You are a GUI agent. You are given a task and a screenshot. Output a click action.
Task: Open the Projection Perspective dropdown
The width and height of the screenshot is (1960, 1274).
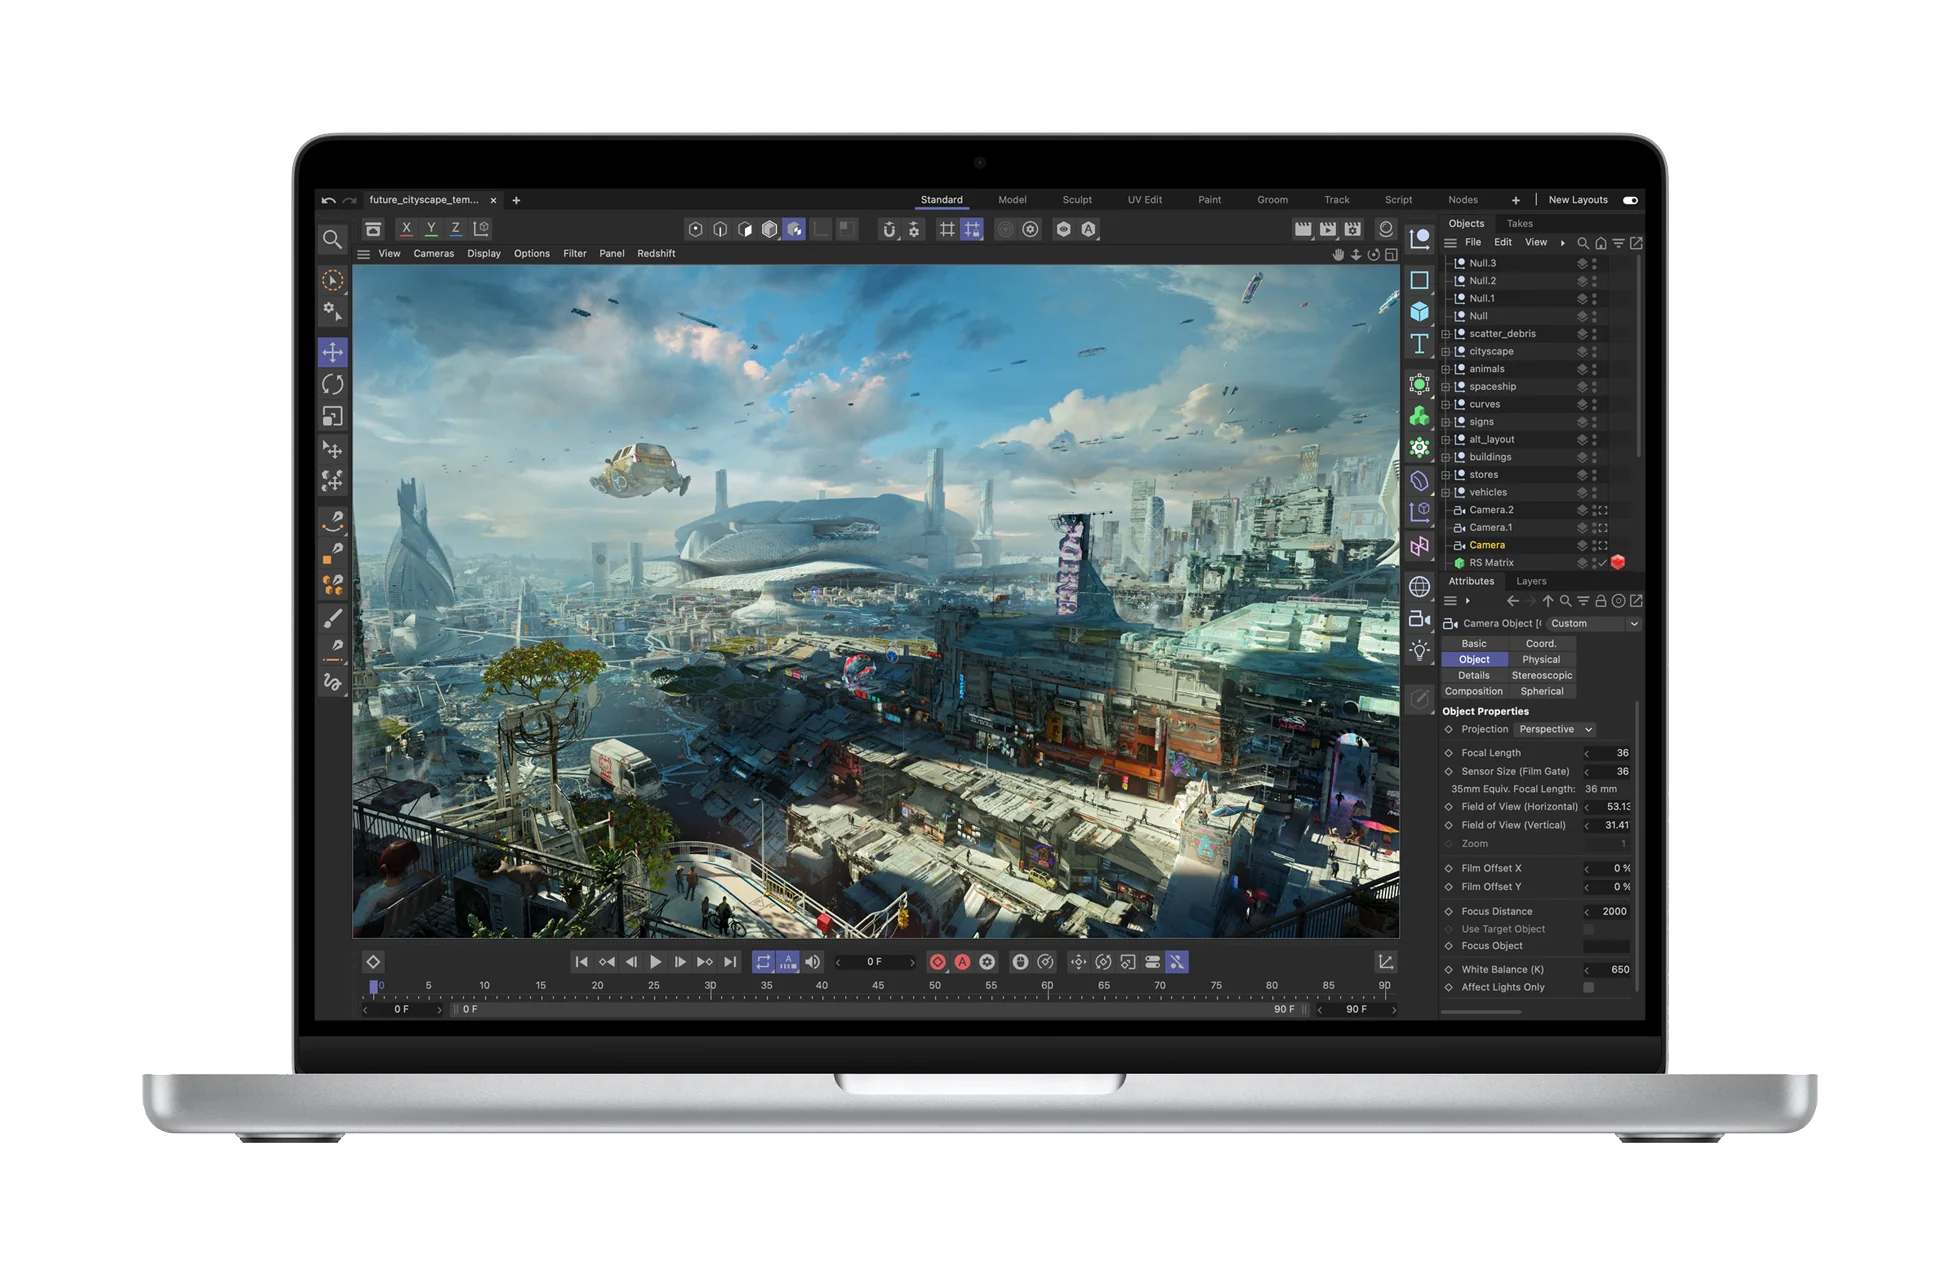(x=1555, y=729)
